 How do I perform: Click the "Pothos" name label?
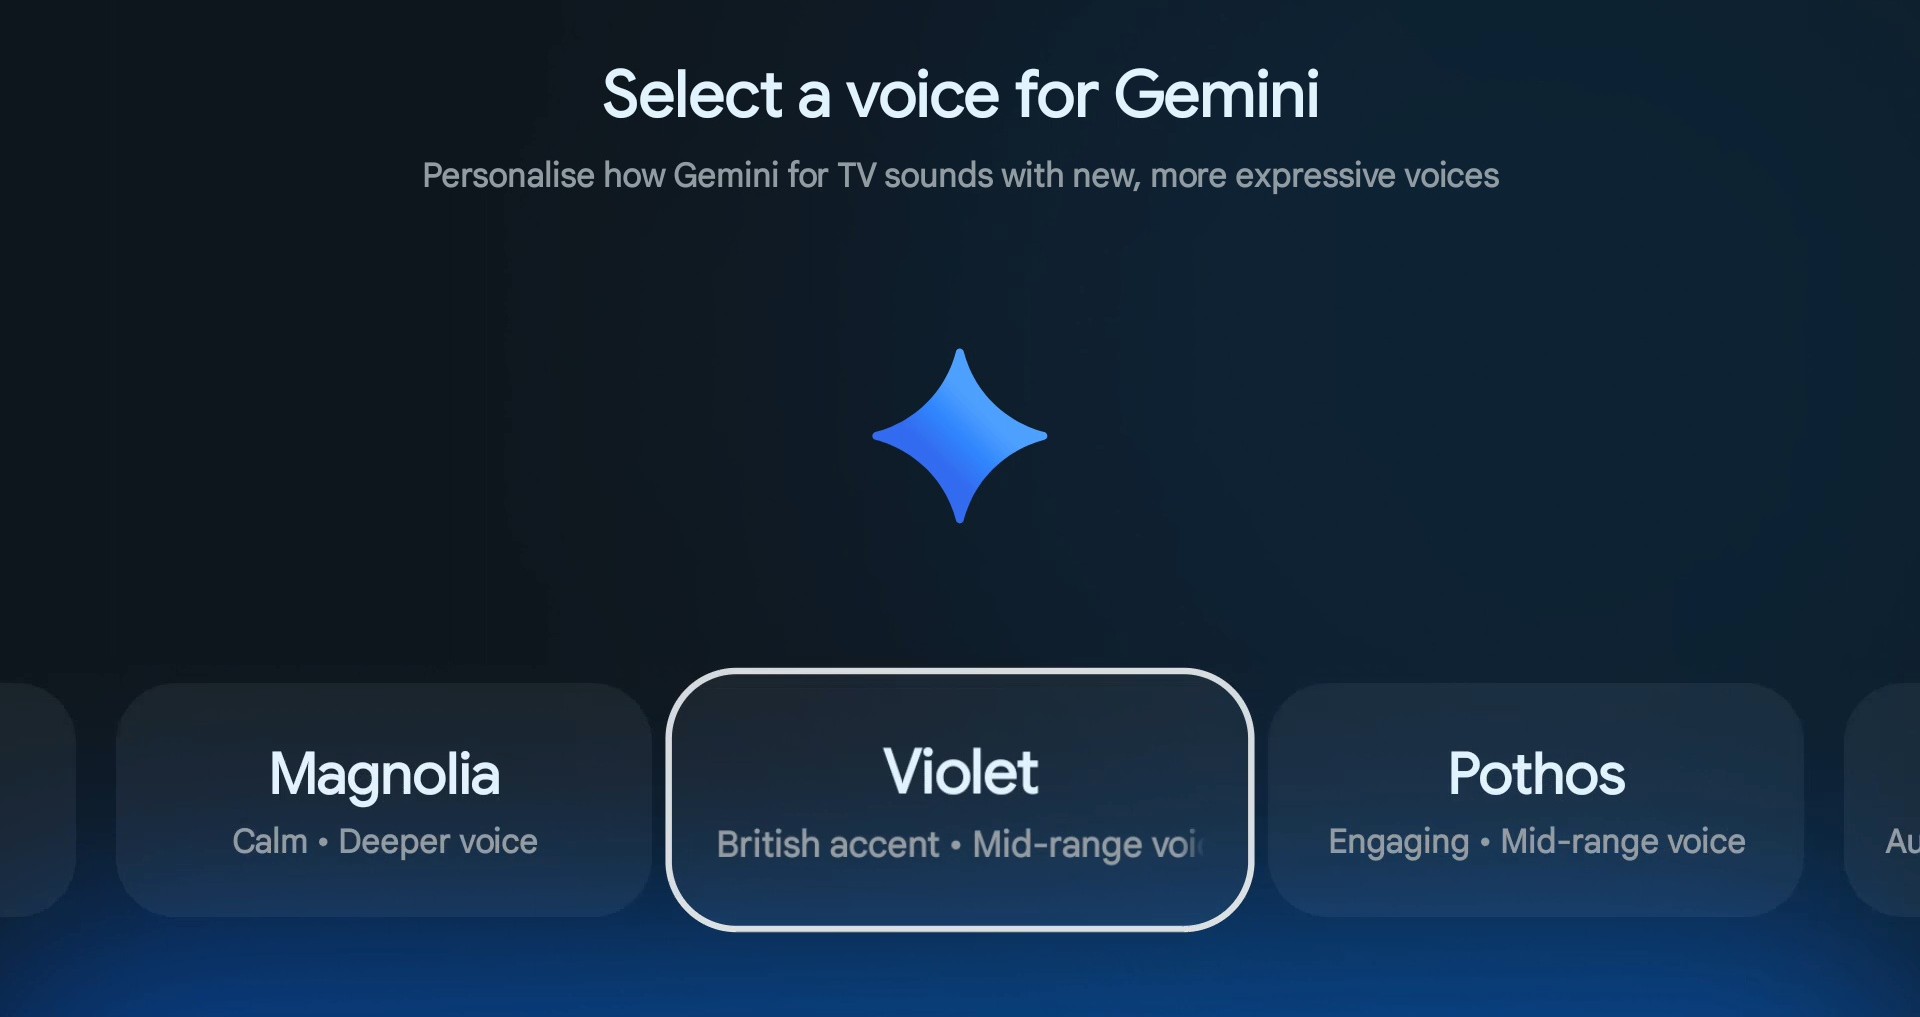click(x=1536, y=775)
